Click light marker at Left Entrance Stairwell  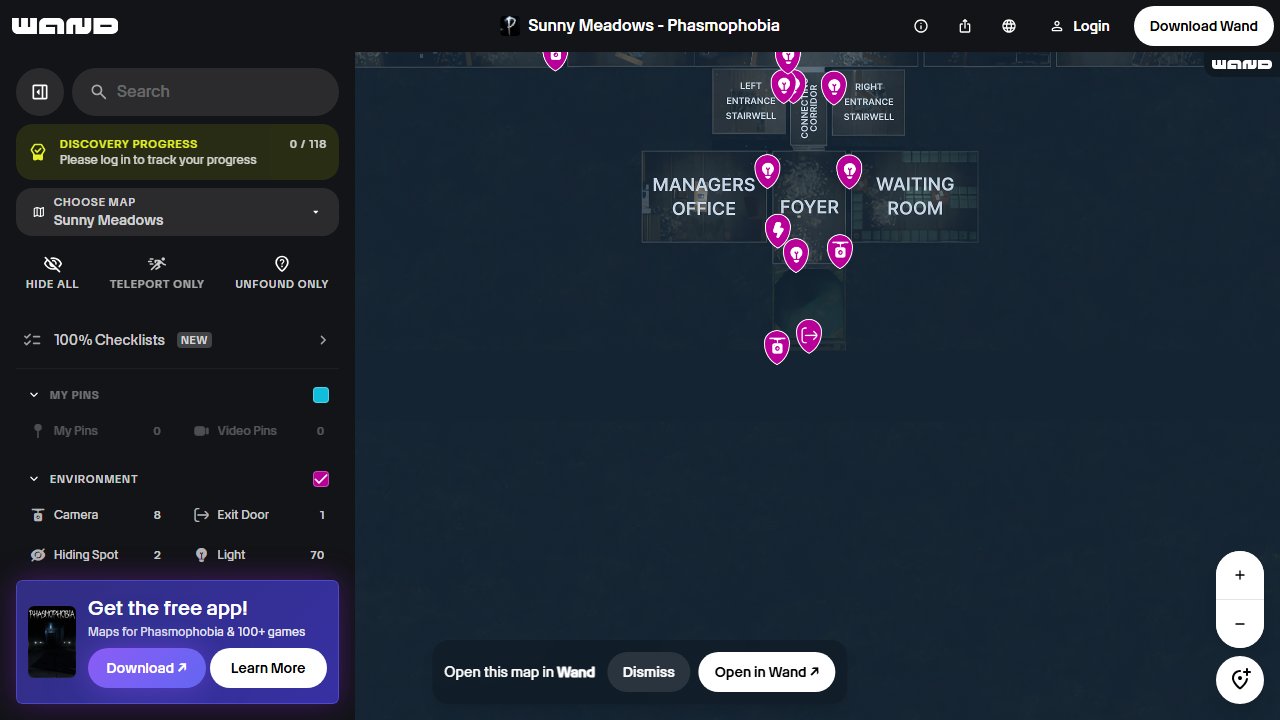(784, 87)
